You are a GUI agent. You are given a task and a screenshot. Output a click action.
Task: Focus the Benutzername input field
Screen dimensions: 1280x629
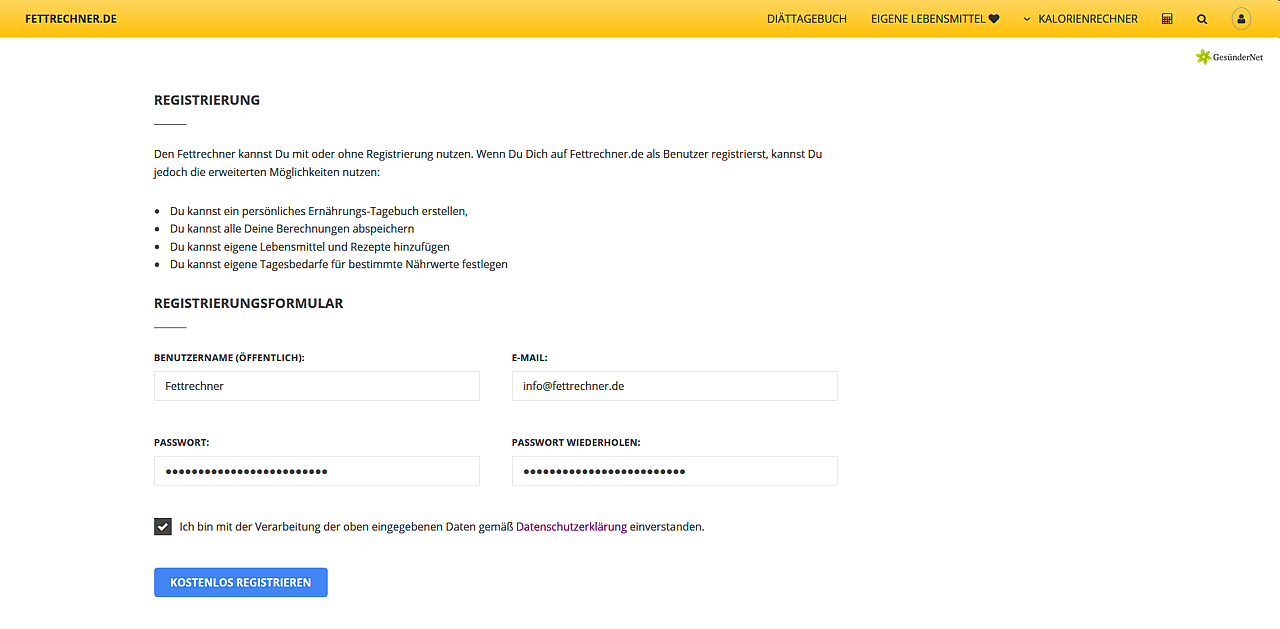(316, 386)
